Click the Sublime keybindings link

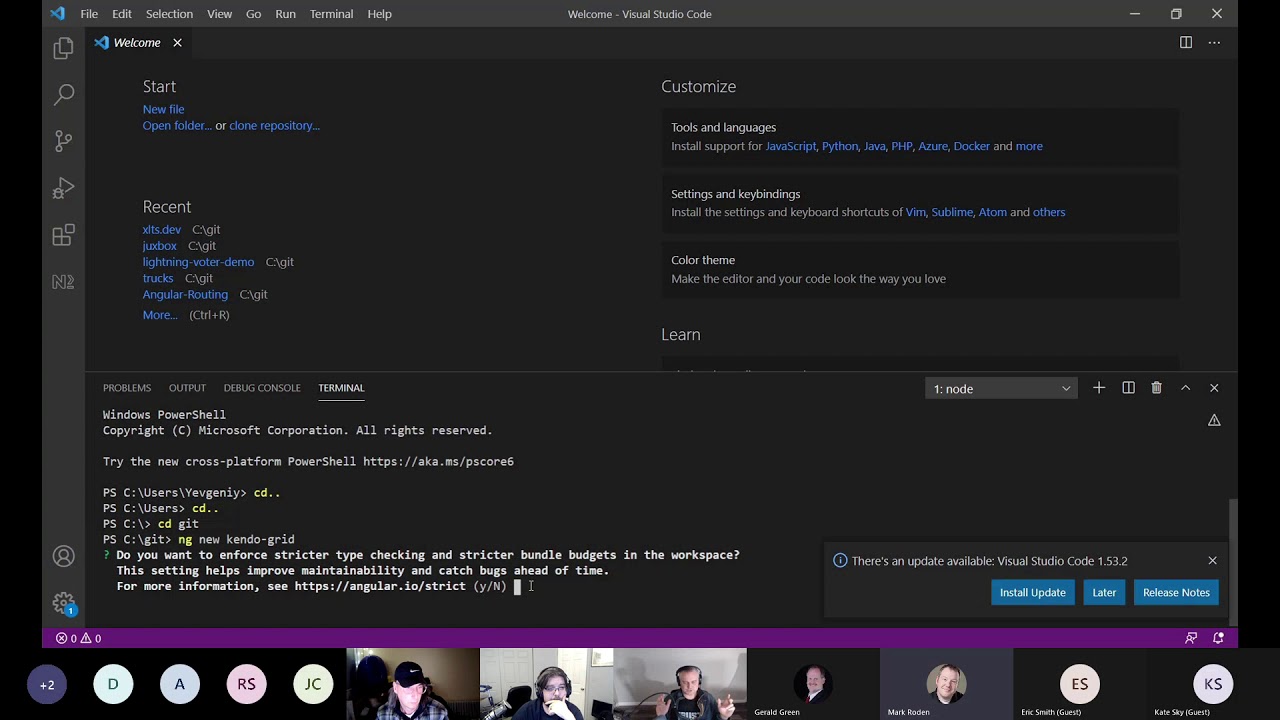click(x=952, y=212)
